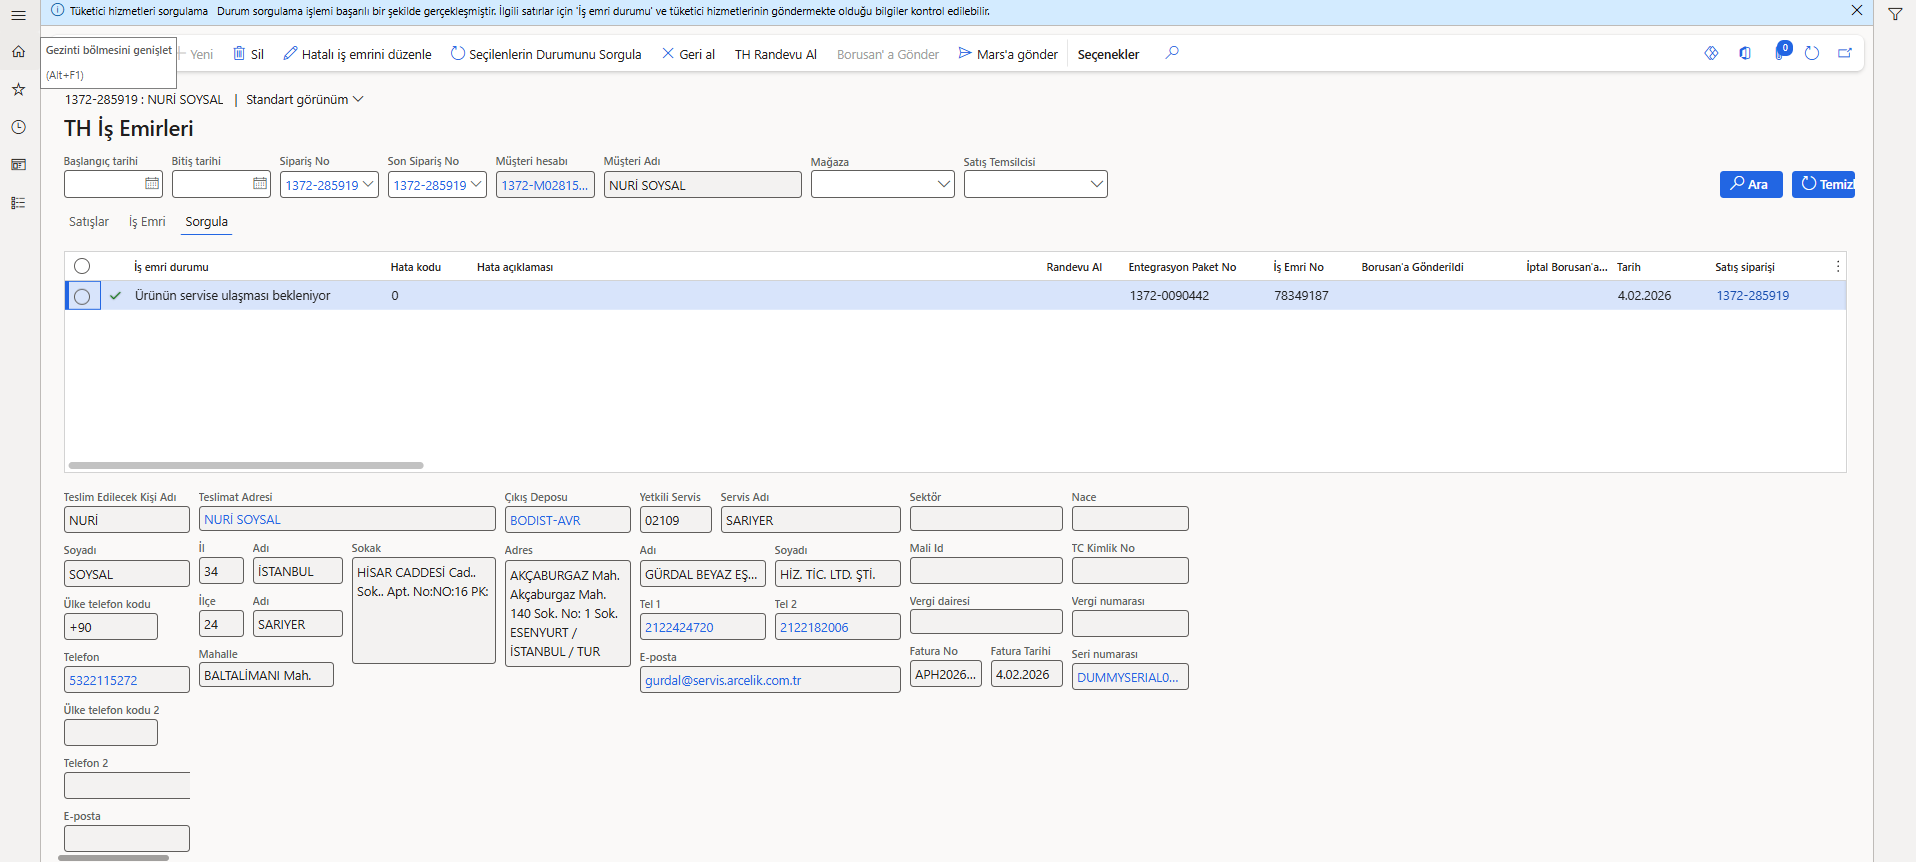Click TH Randevu Al in the toolbar
Screen dimensions: 1916x862
[x=776, y=54]
